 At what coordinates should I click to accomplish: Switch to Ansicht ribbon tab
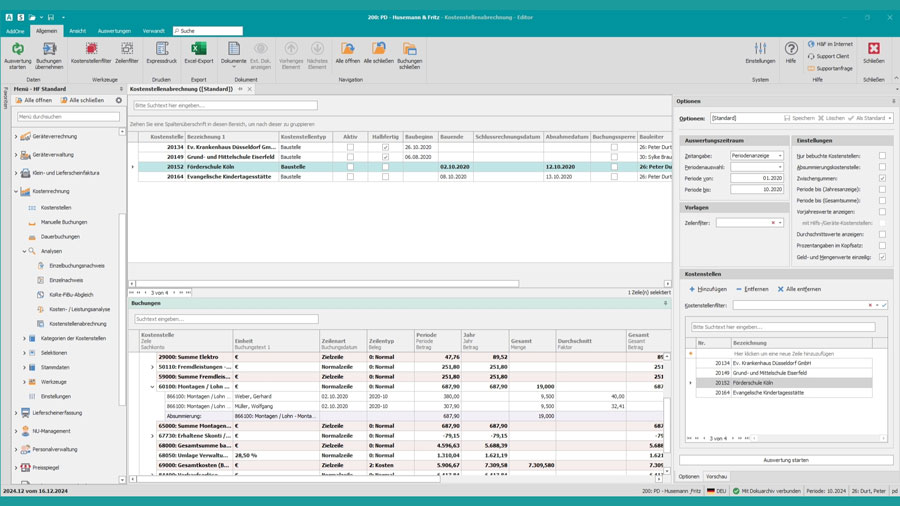[x=77, y=31]
